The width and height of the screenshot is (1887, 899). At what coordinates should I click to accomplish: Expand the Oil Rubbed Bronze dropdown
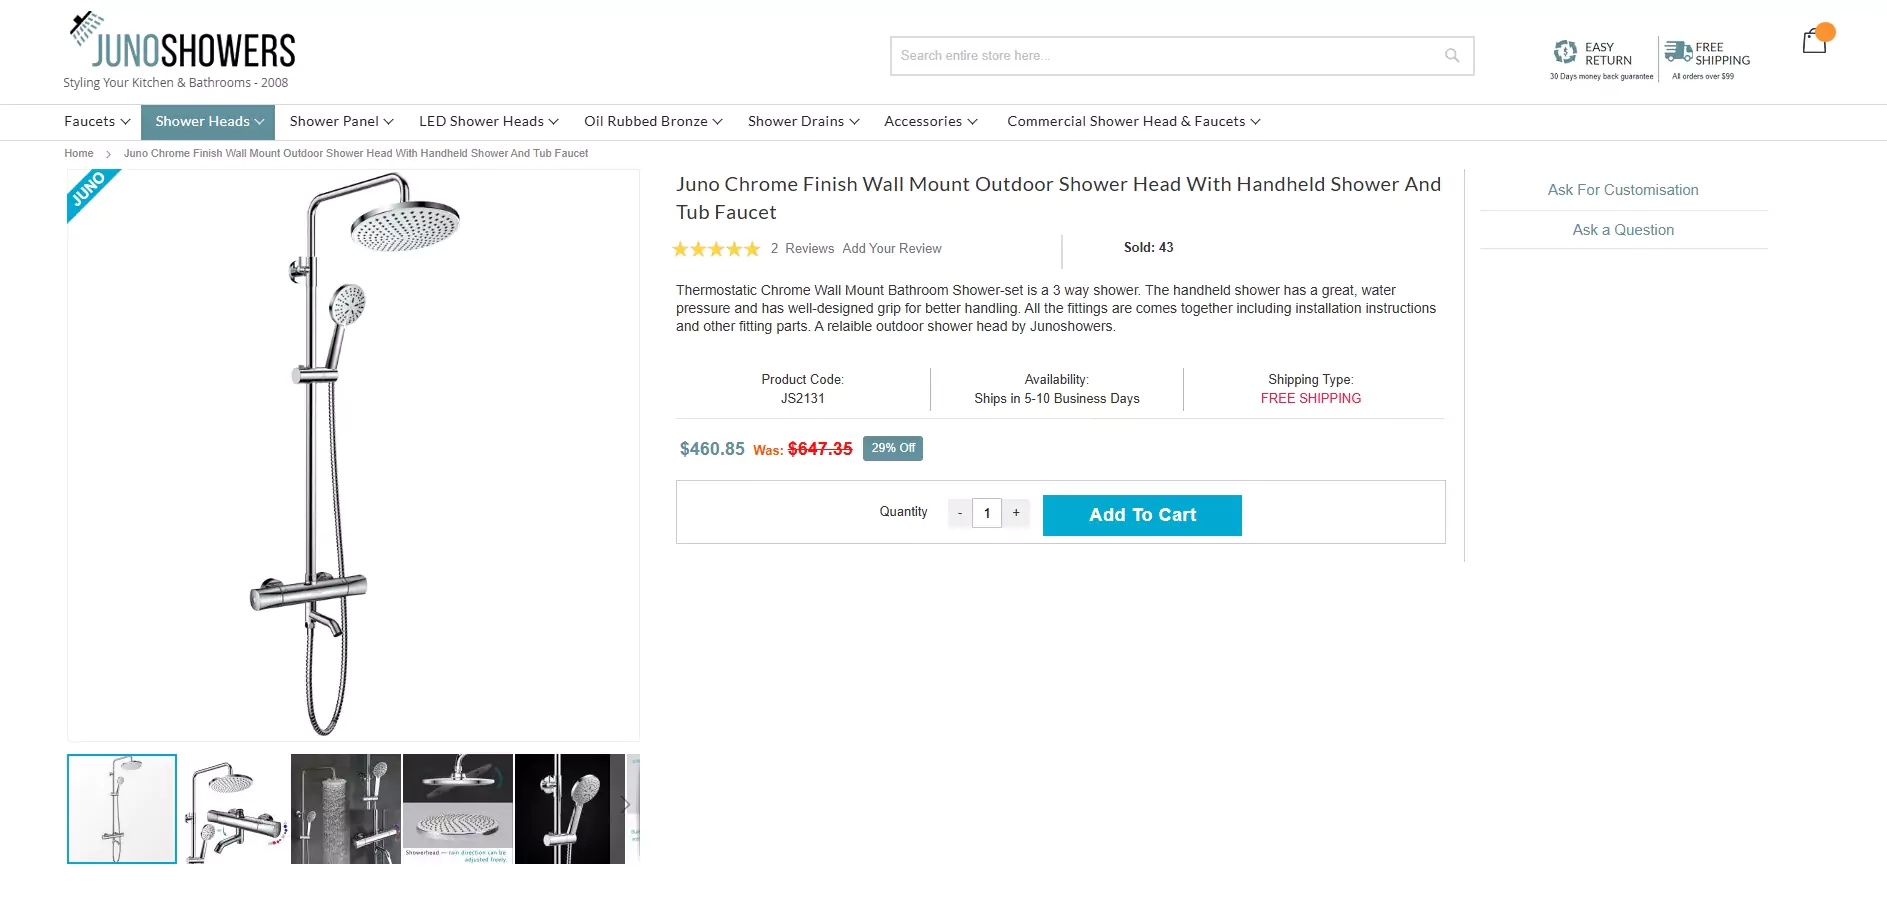(x=653, y=121)
